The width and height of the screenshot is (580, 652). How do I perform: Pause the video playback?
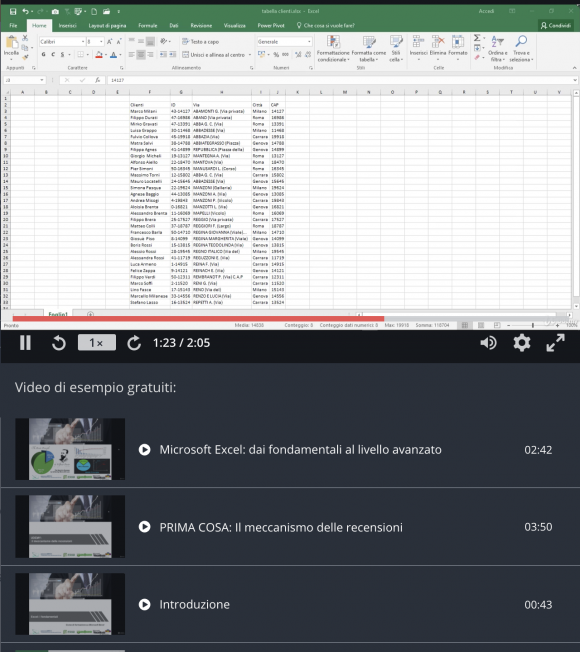point(25,343)
